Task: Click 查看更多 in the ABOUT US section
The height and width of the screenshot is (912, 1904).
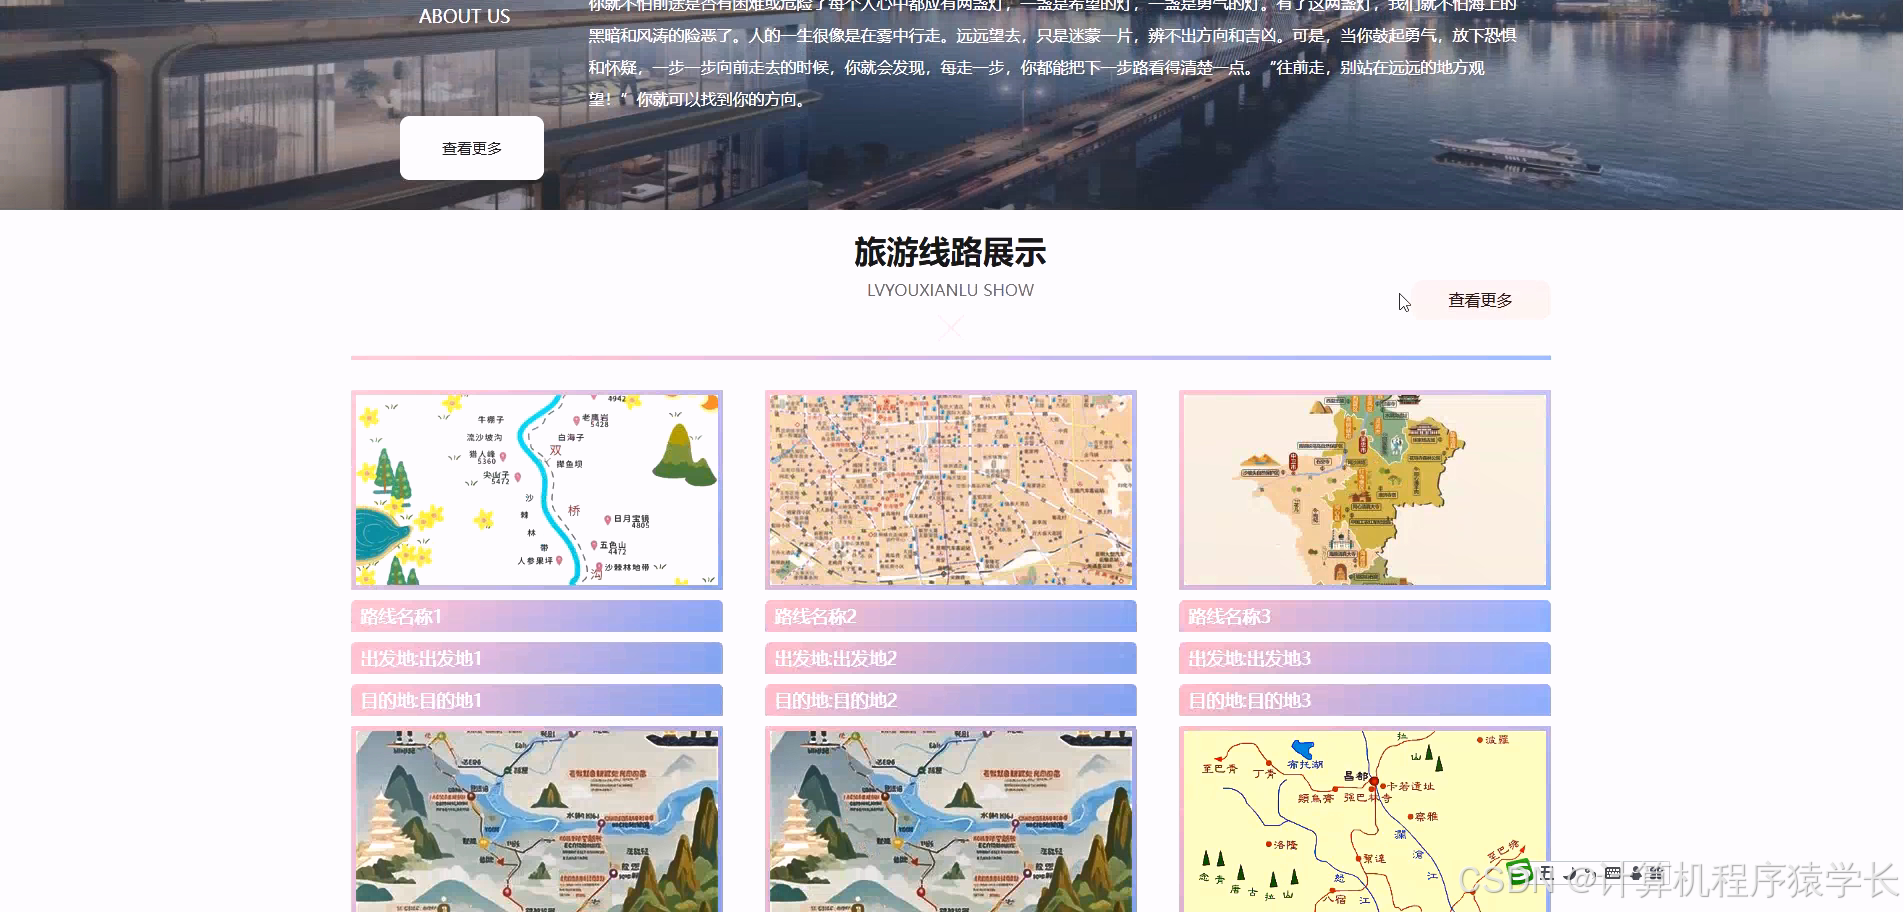Action: [471, 147]
